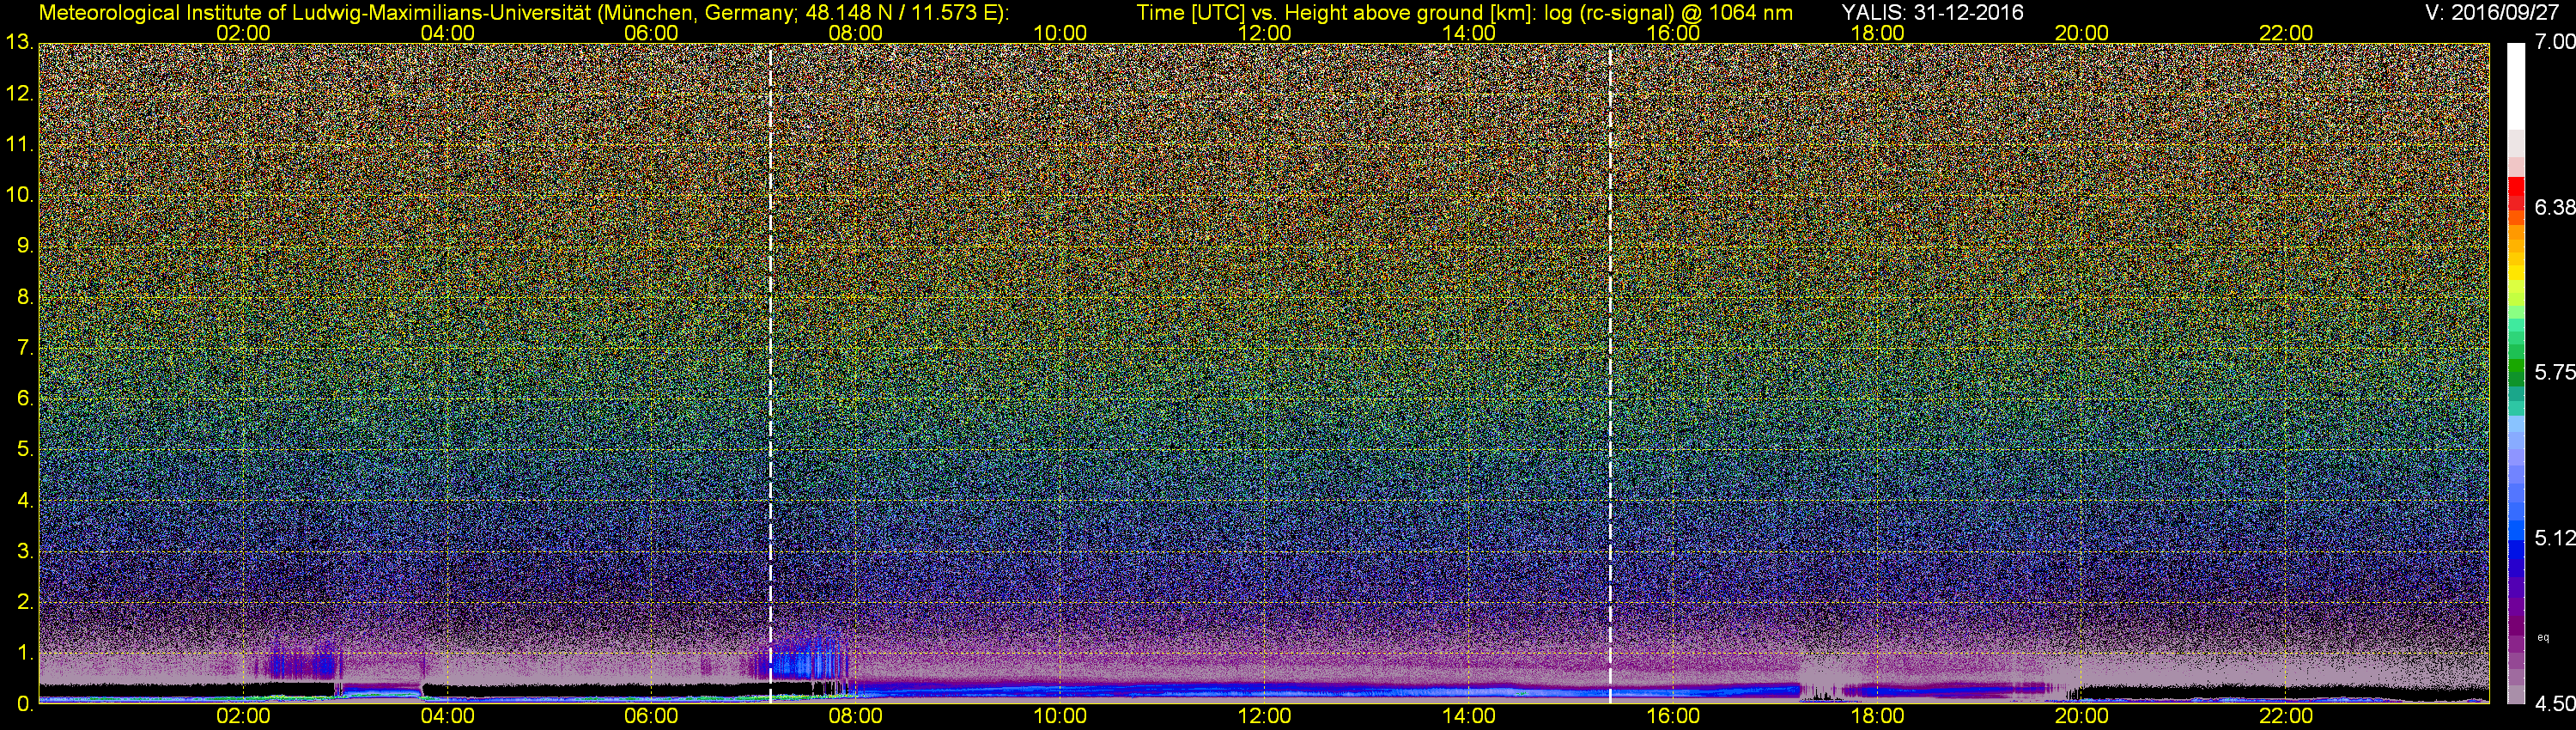This screenshot has height=730, width=2576.
Task: Click the 12:00 label on the top time axis
Action: click(1264, 33)
